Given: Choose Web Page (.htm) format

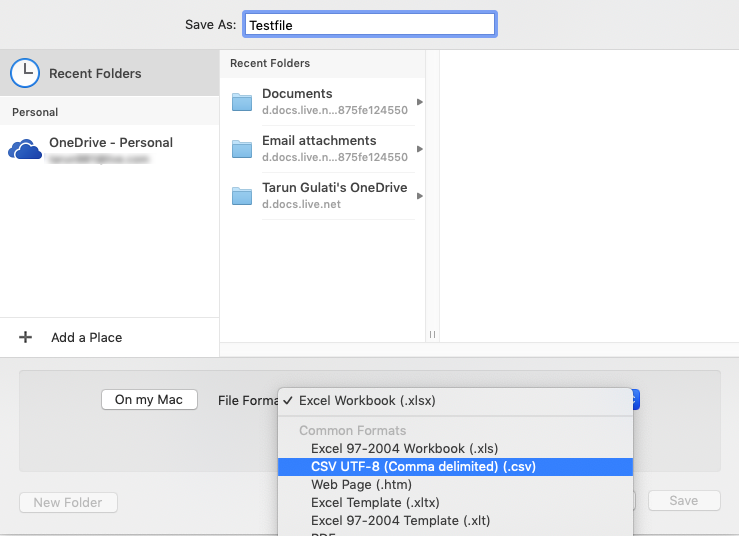Looking at the screenshot, I should click(x=455, y=485).
